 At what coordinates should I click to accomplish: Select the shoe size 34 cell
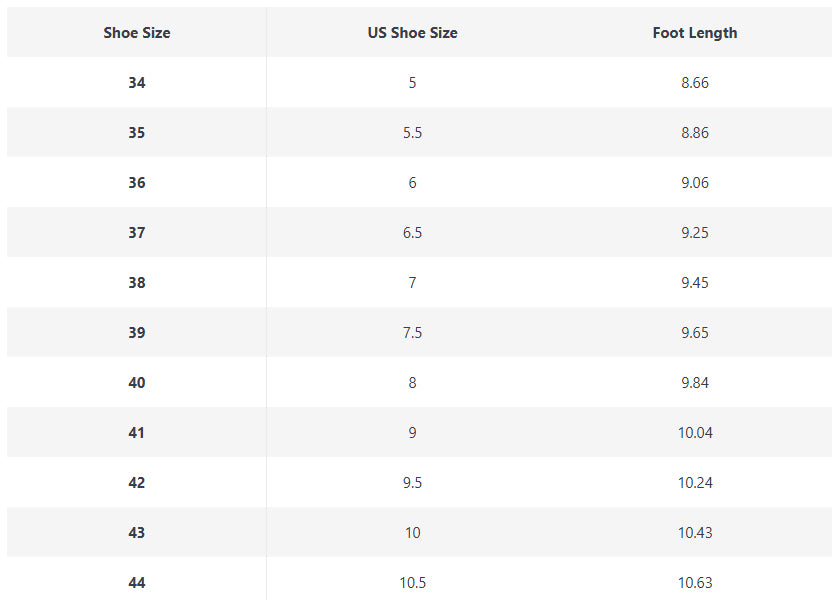137,83
